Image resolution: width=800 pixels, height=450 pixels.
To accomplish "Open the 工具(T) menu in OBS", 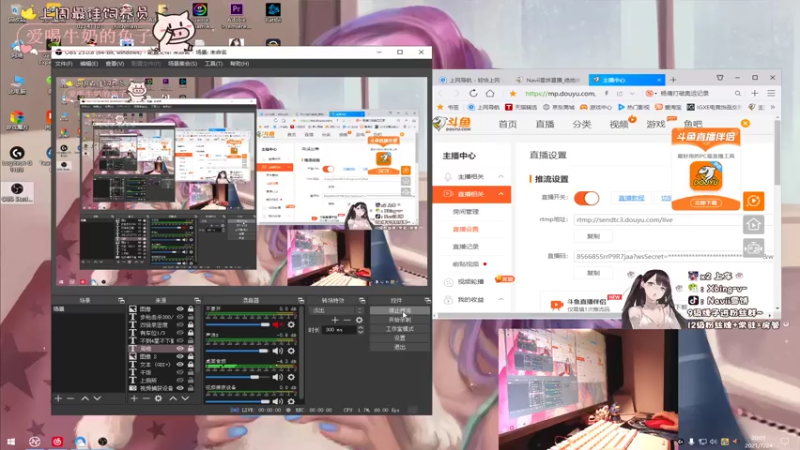I will pos(213,64).
